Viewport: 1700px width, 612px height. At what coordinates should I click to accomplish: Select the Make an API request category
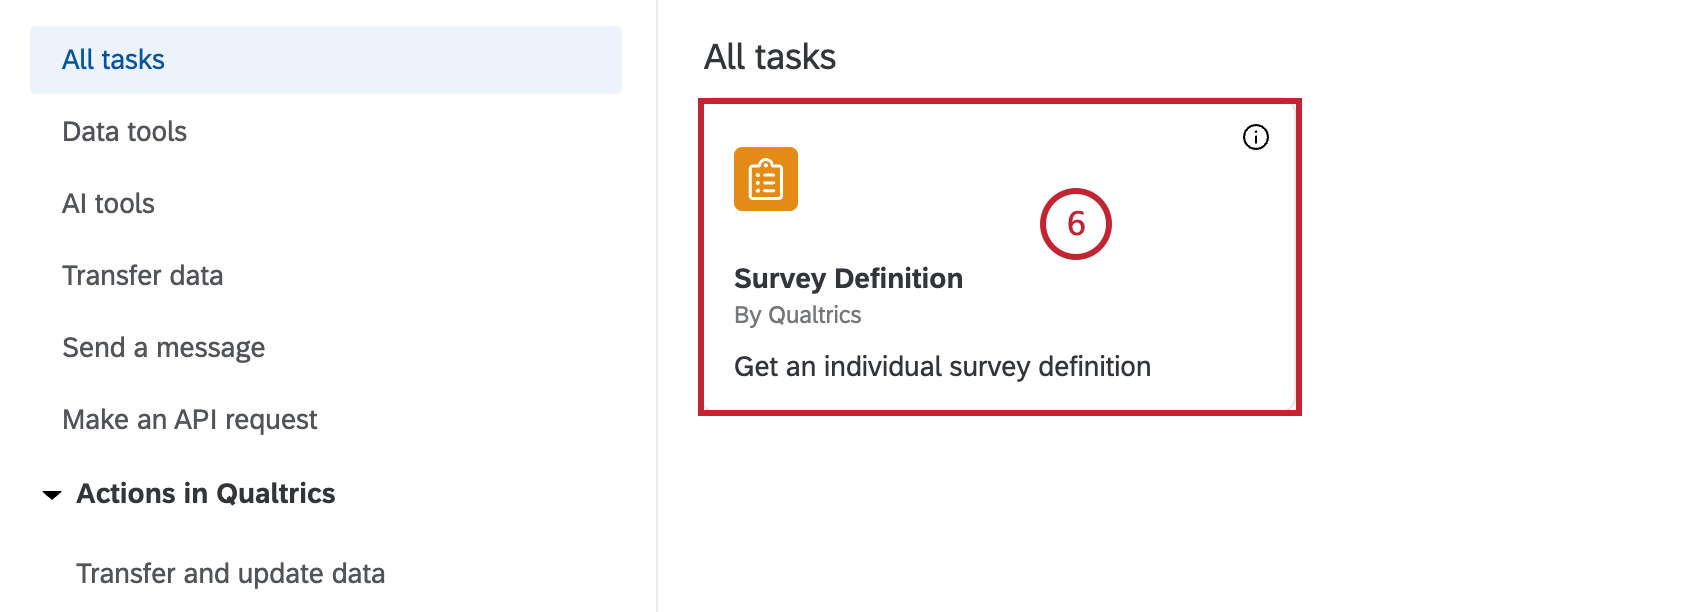click(189, 420)
